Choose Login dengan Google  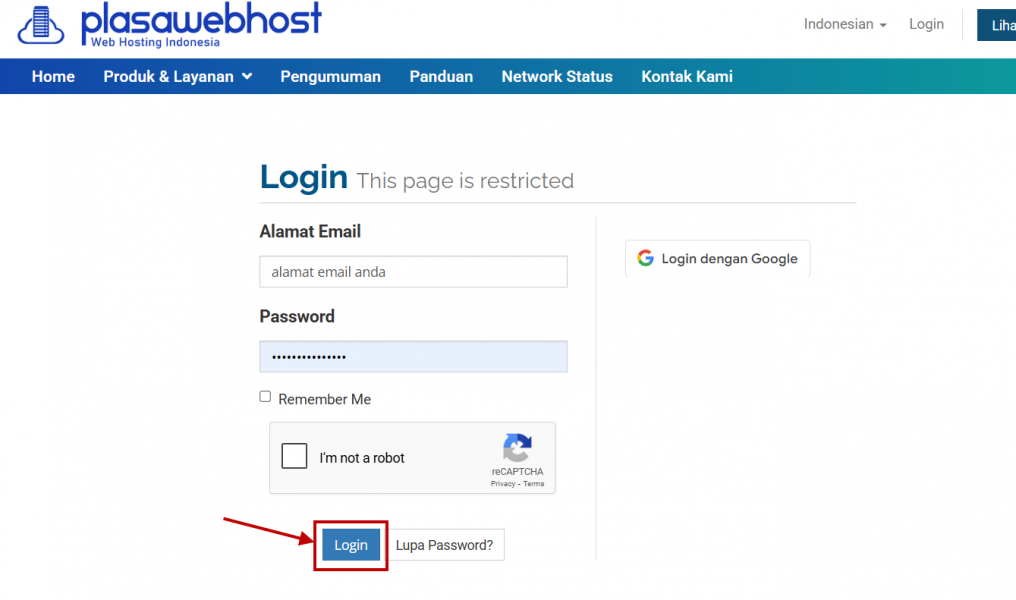coord(717,259)
